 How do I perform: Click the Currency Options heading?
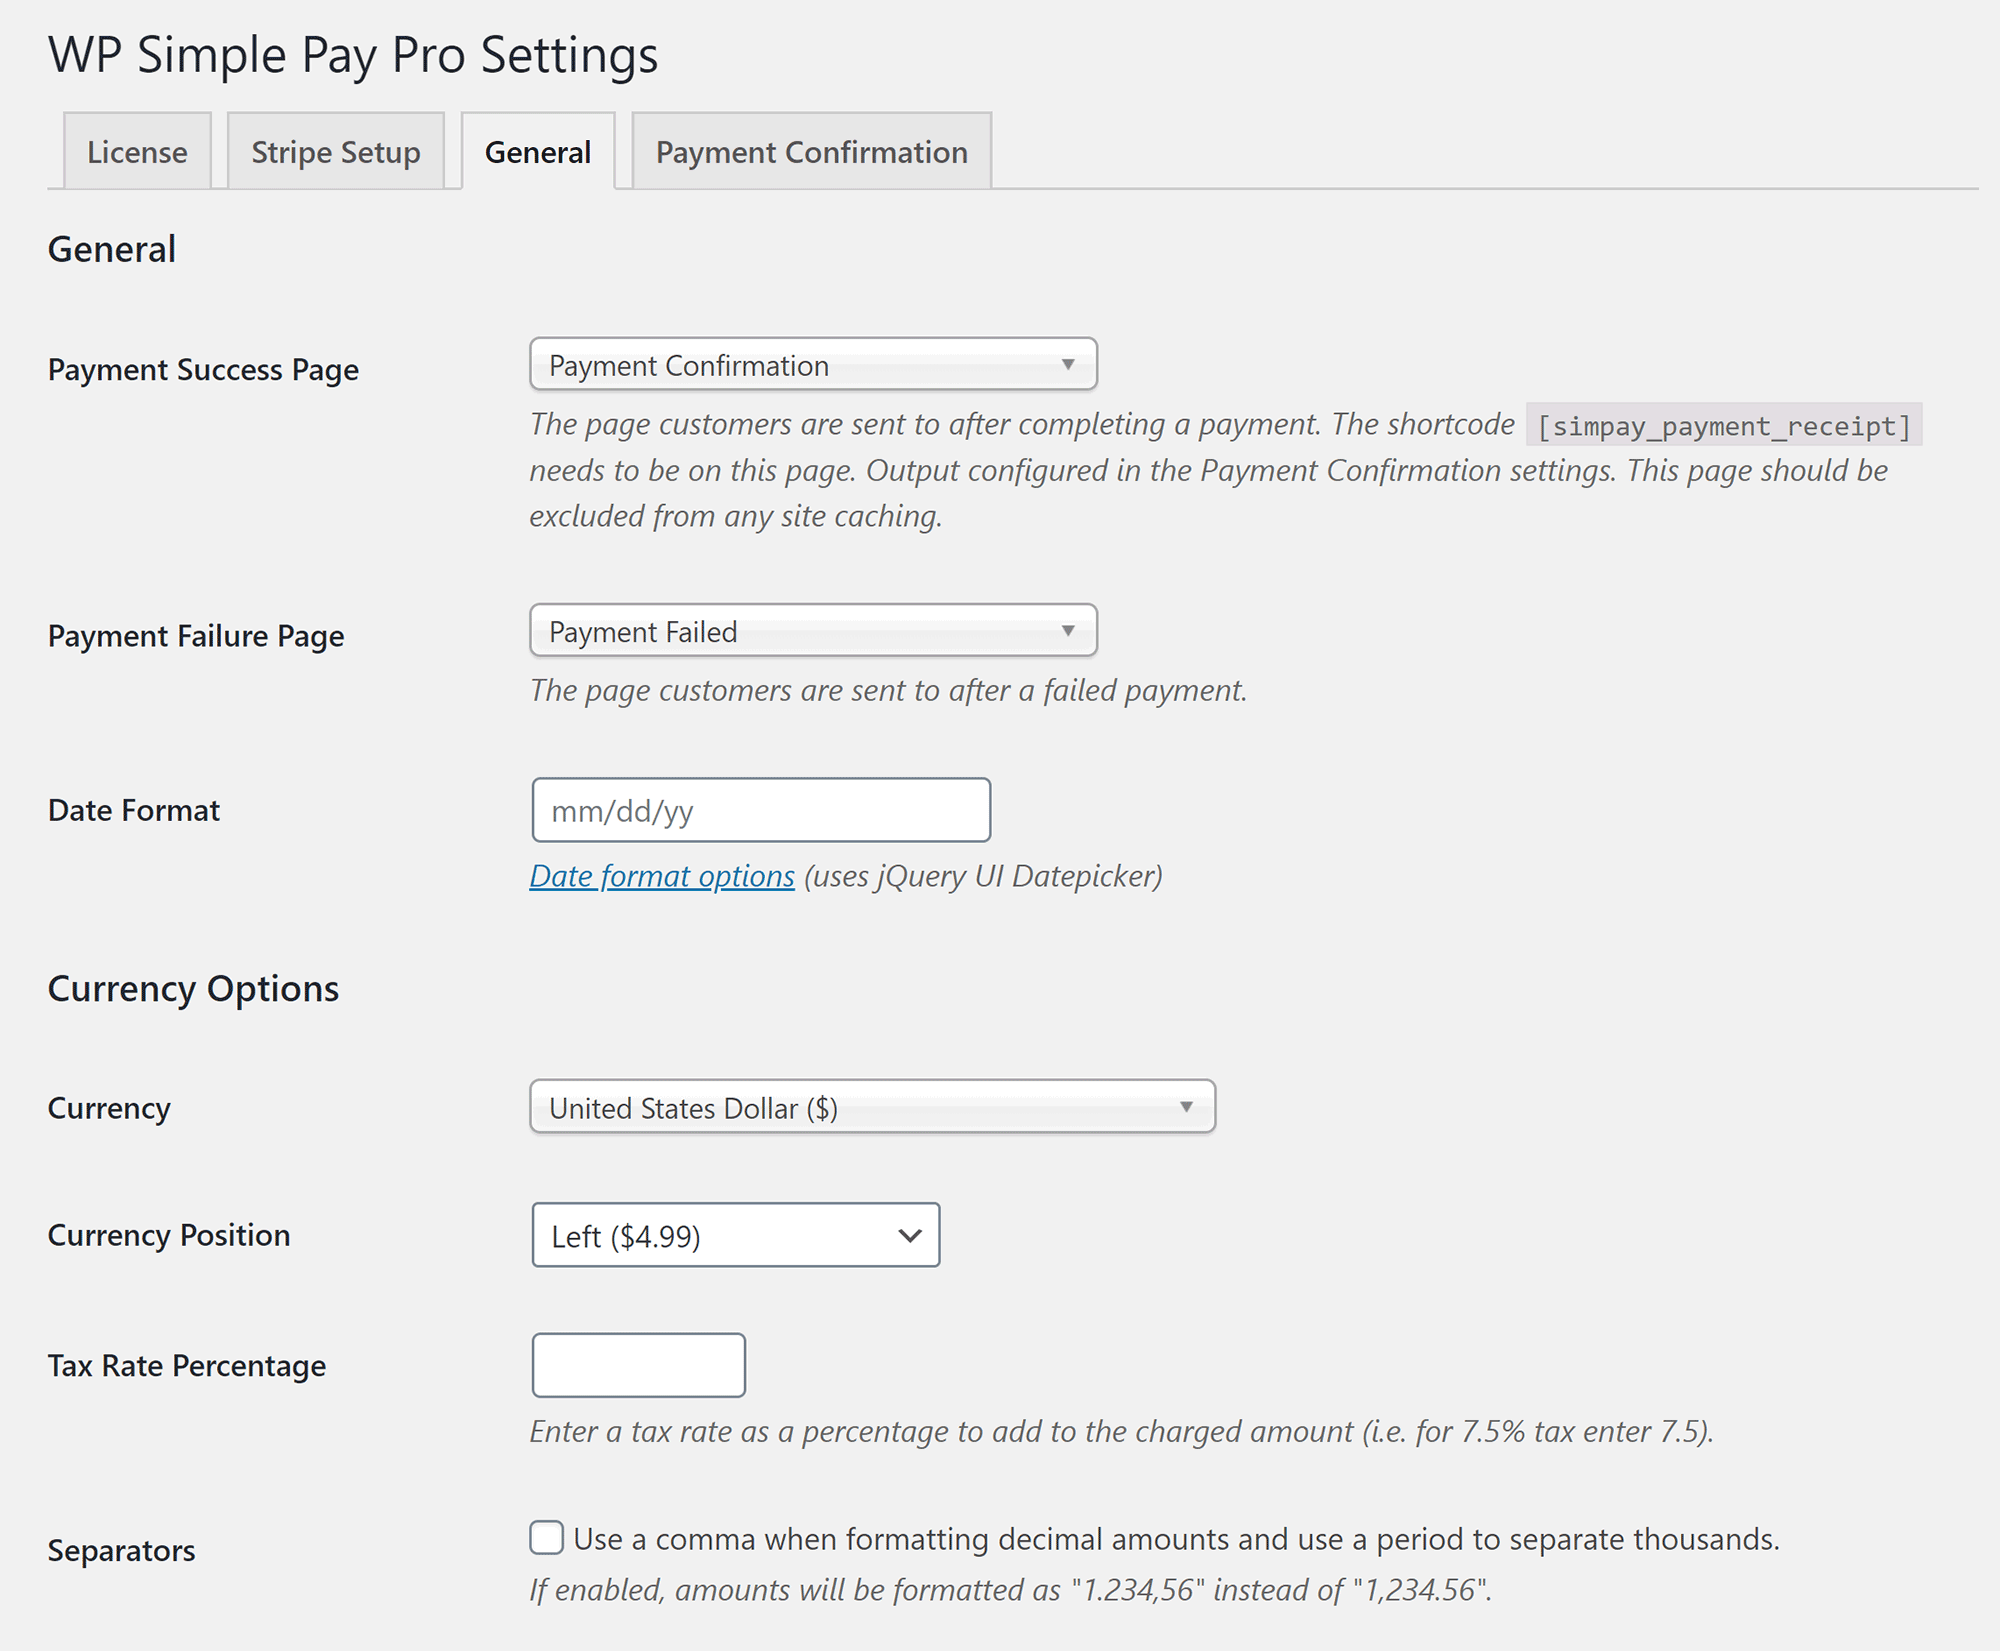coord(193,988)
